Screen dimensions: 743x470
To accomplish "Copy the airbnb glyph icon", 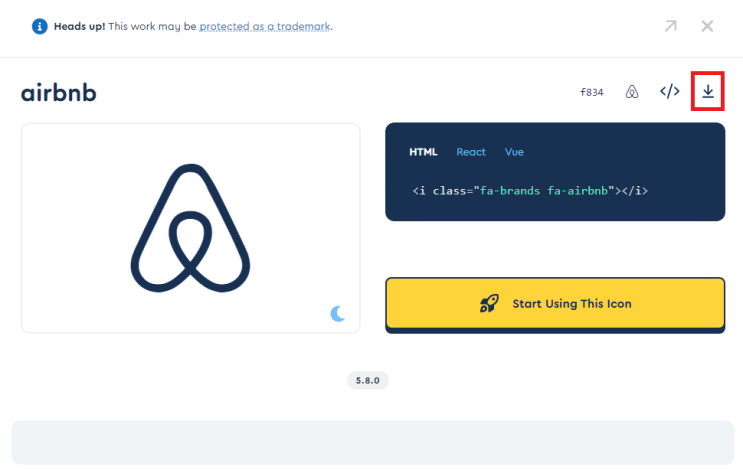I will pos(632,91).
